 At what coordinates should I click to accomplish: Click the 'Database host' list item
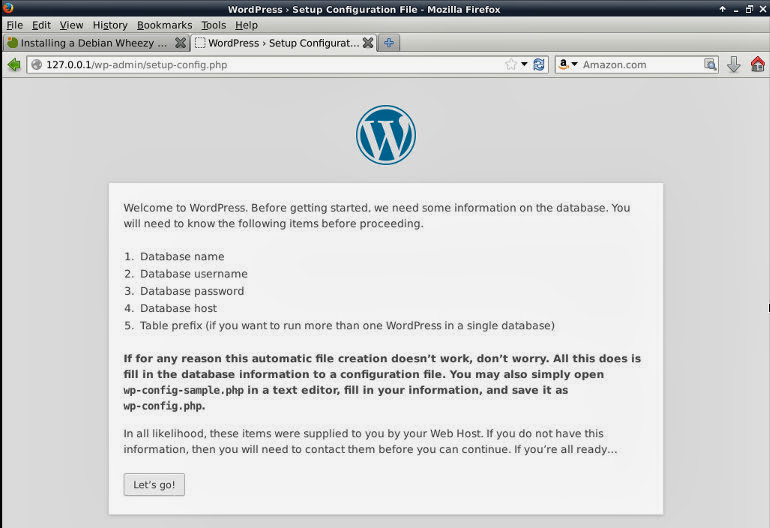178,308
